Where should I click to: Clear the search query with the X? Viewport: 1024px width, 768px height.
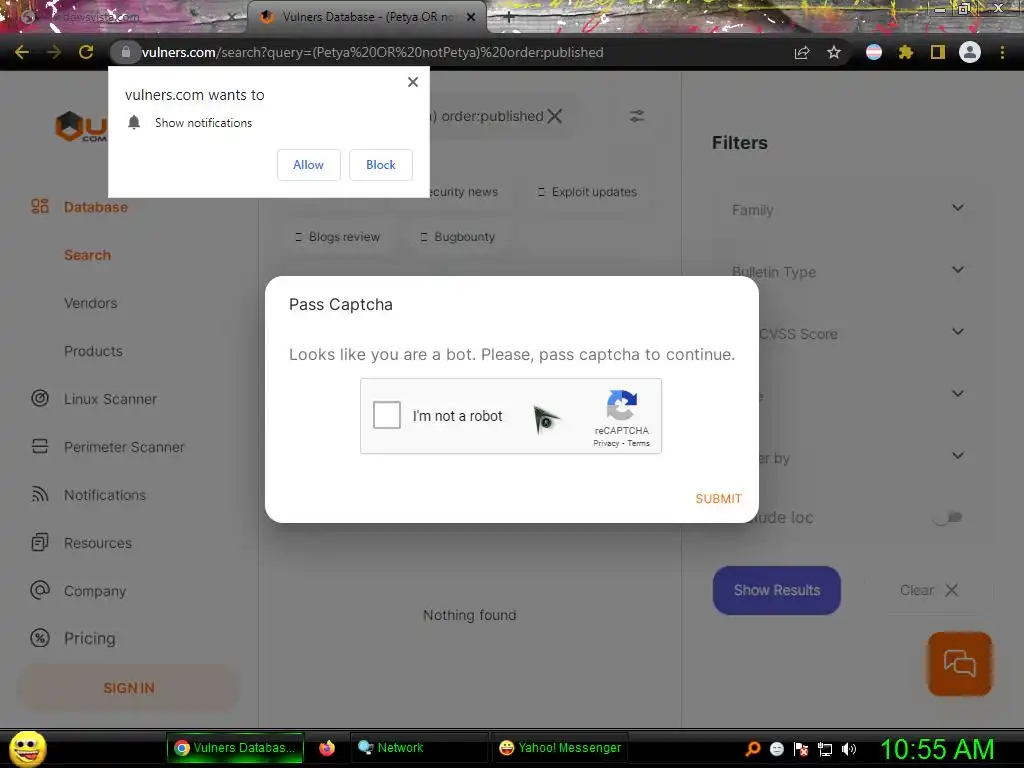coord(554,116)
